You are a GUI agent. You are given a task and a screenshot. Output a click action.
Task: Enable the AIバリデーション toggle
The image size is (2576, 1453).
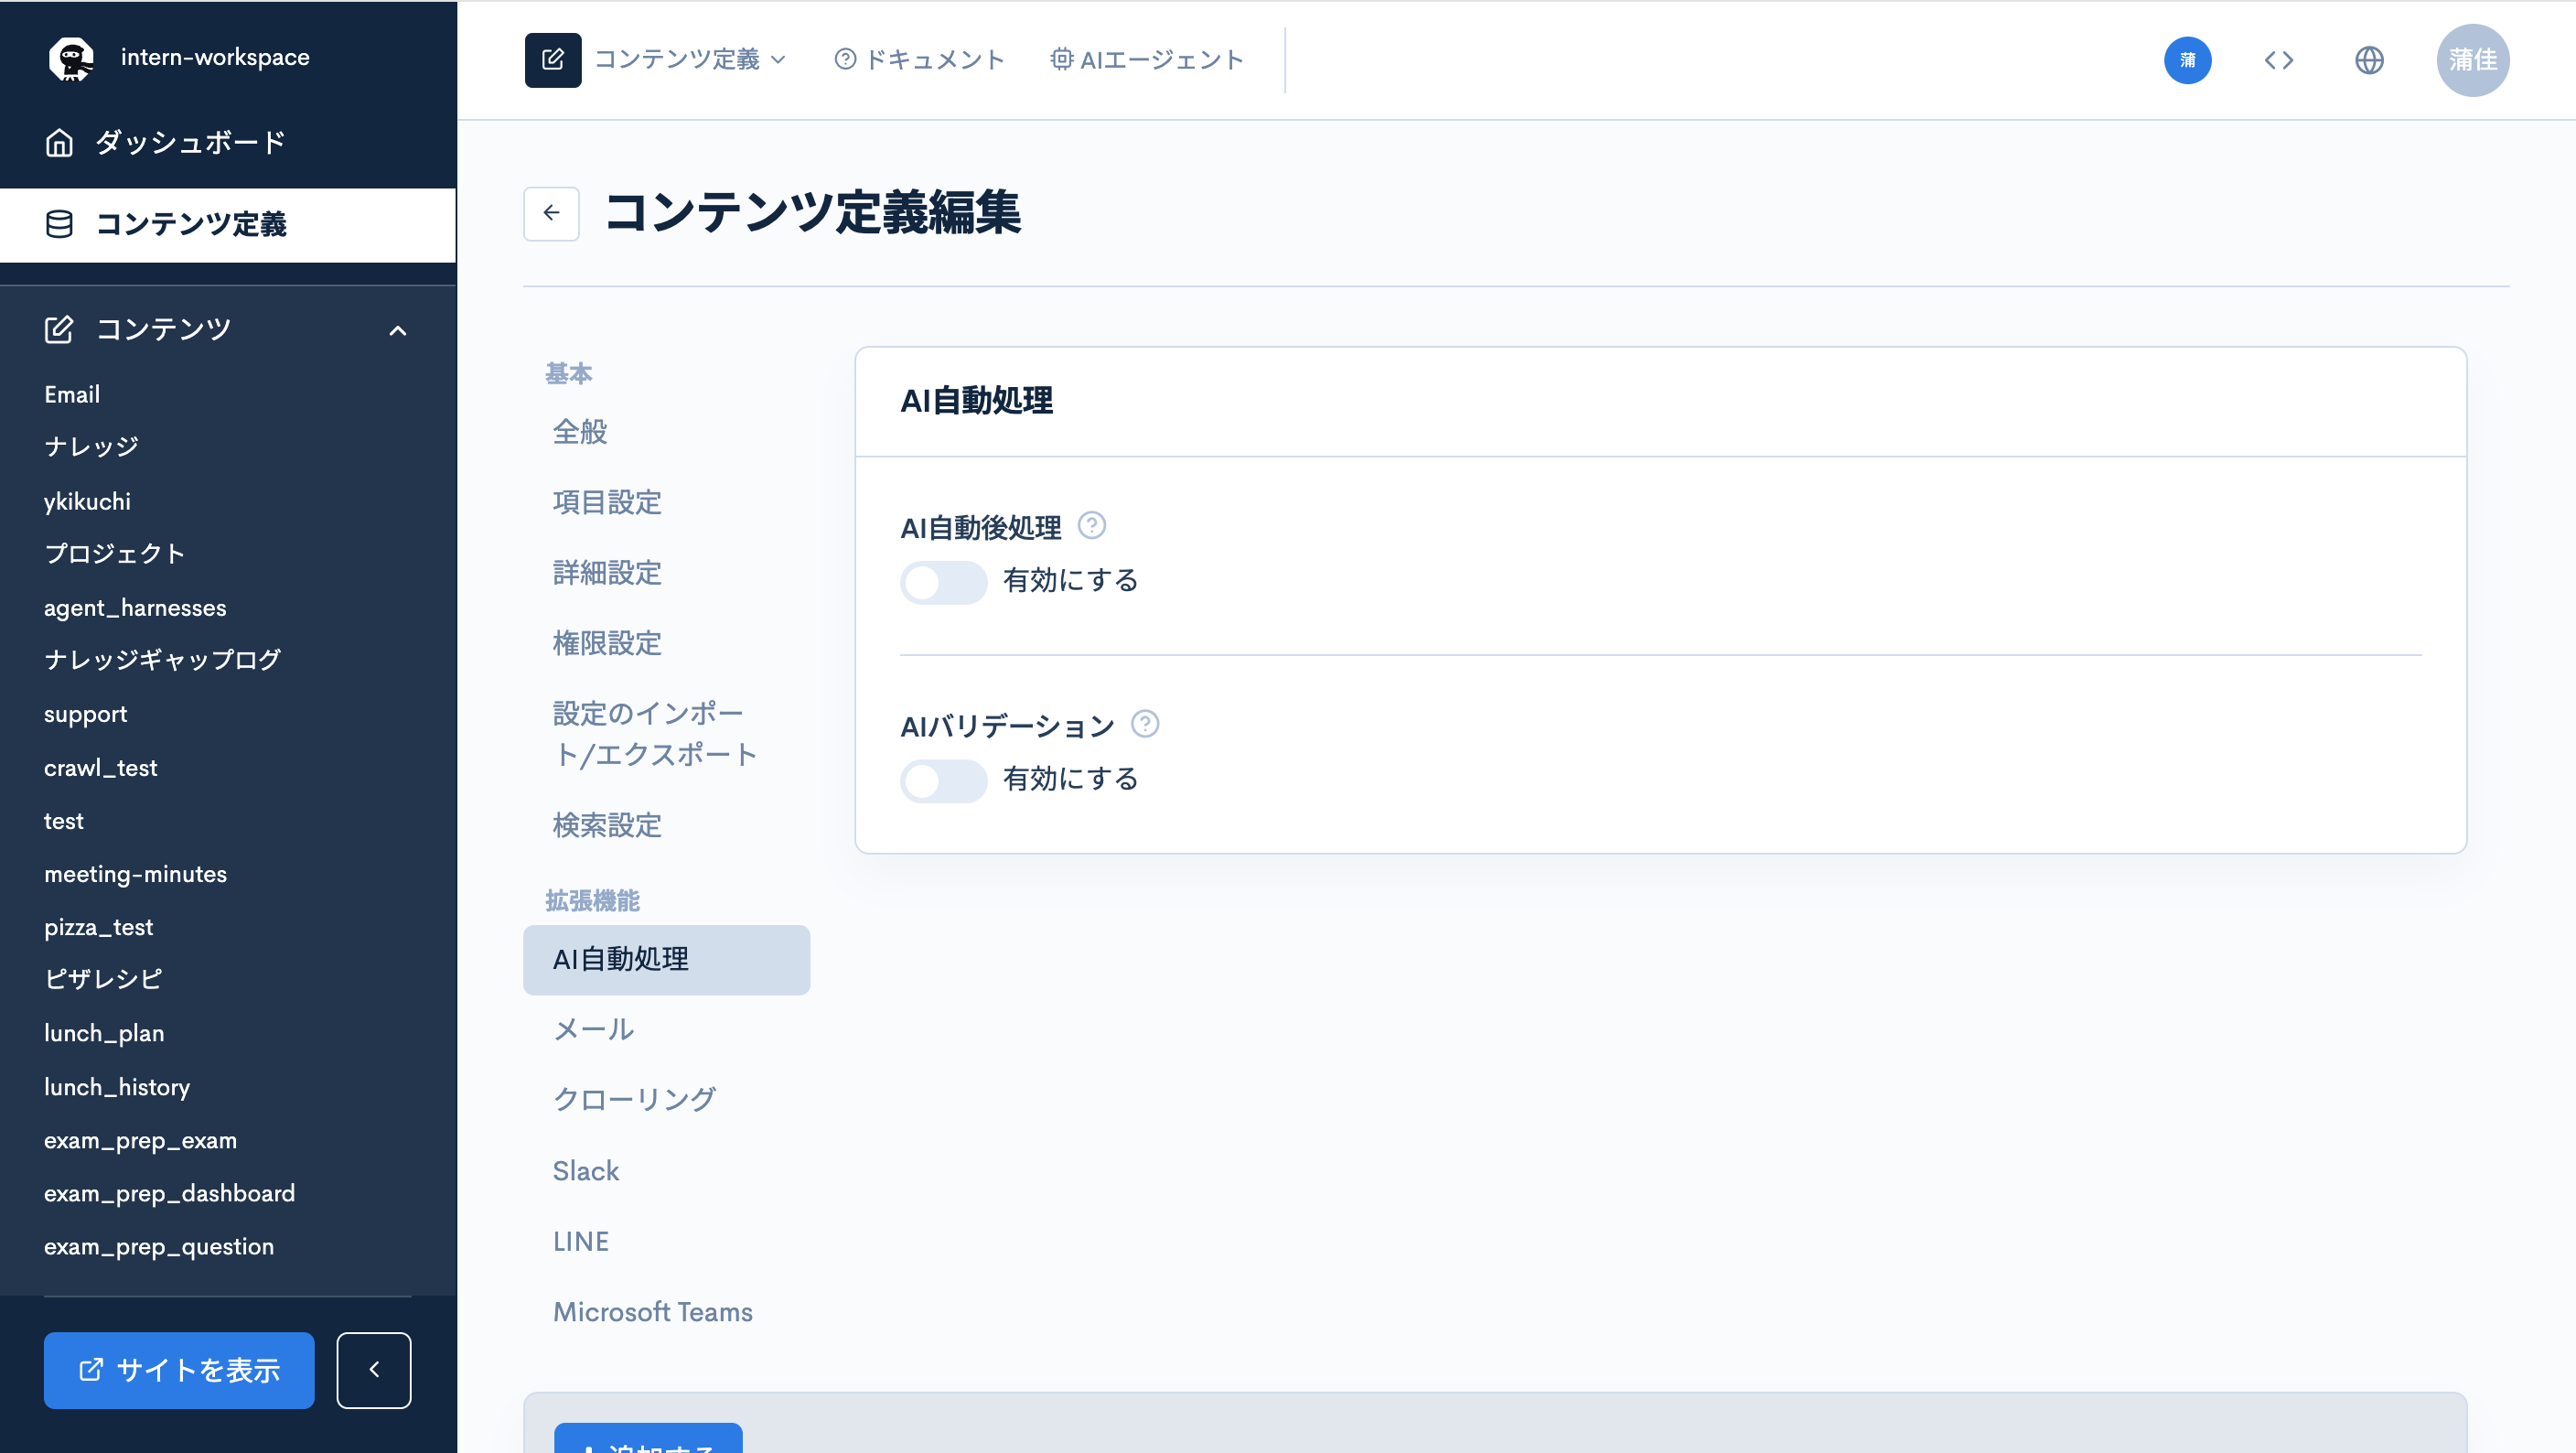click(x=943, y=780)
